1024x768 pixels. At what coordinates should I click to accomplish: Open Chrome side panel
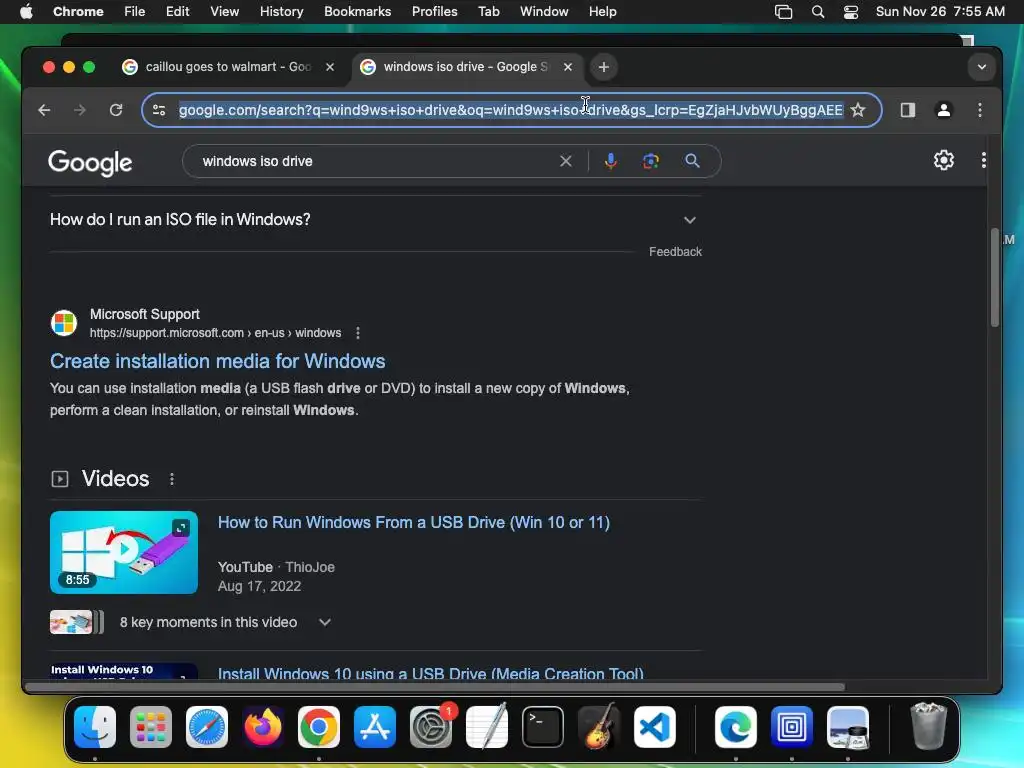[x=908, y=110]
